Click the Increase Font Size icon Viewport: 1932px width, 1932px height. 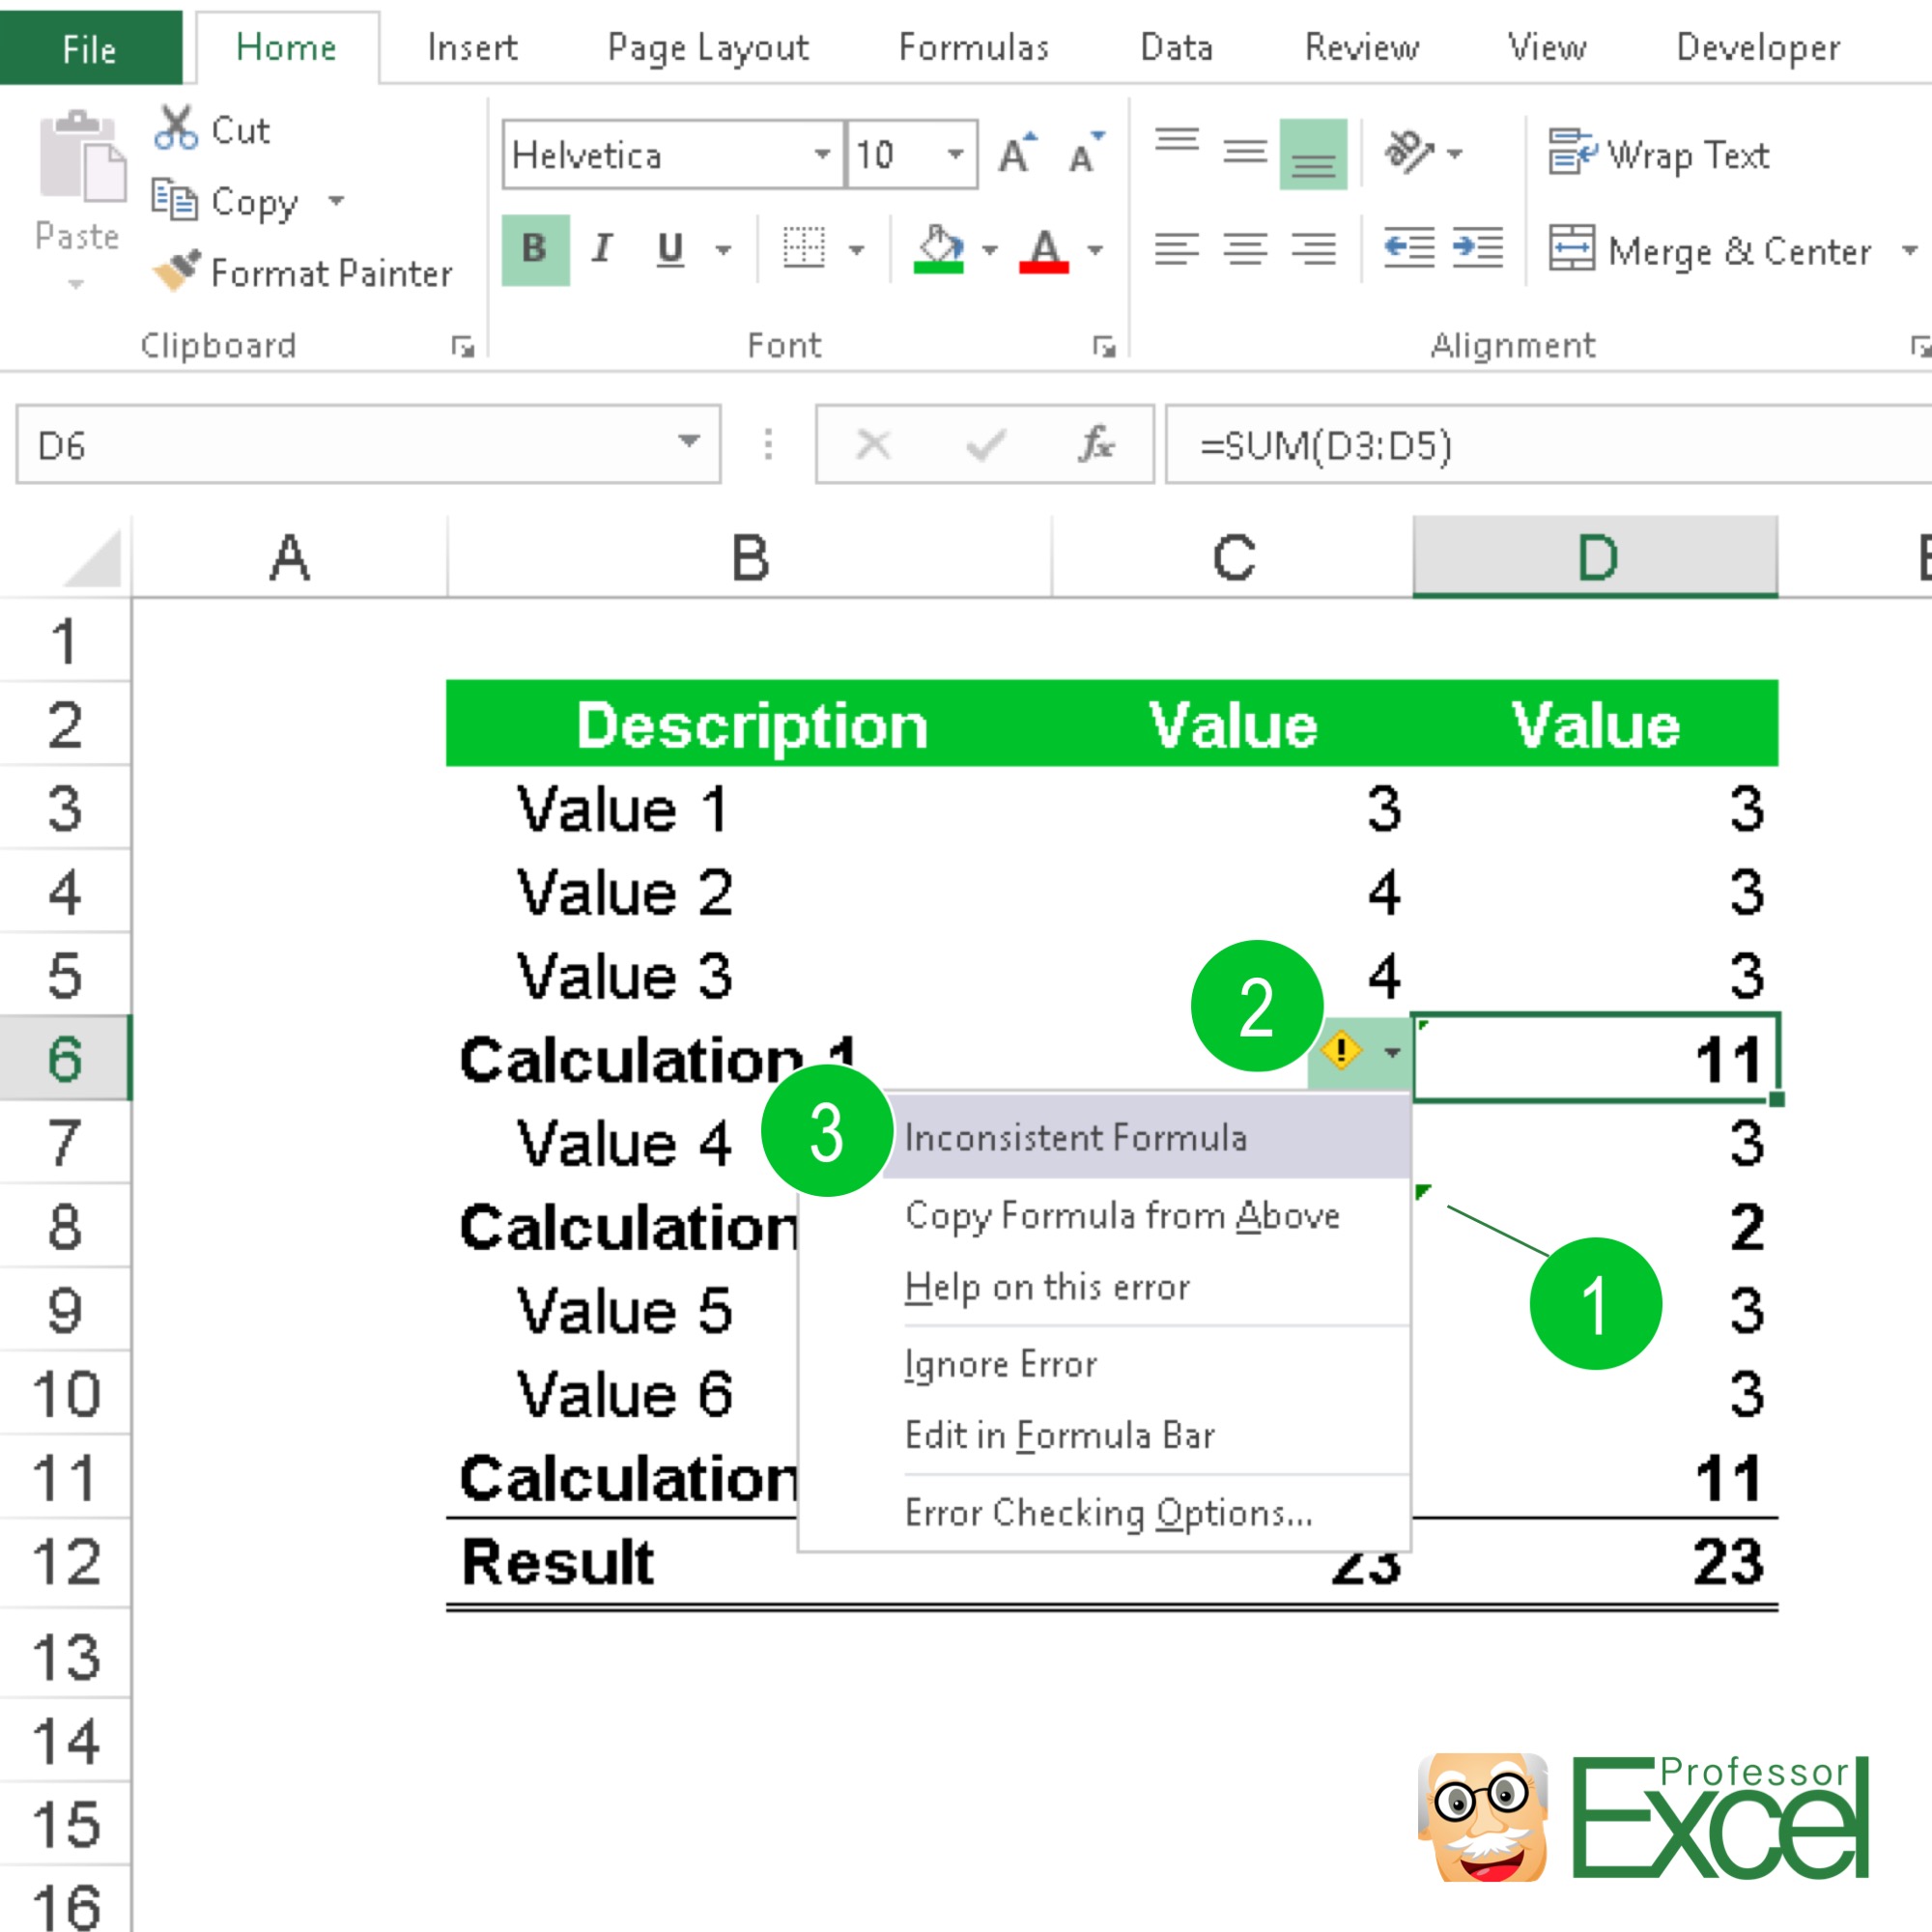coord(1015,152)
